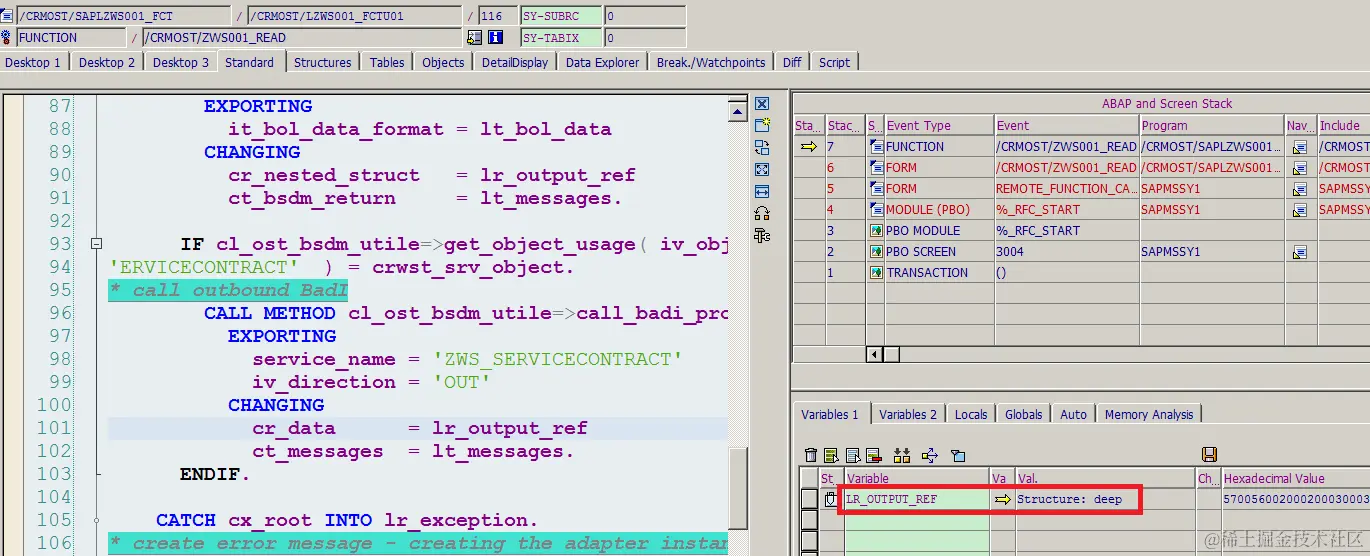Open the Tables tab
This screenshot has height=556, width=1370.
click(x=387, y=62)
